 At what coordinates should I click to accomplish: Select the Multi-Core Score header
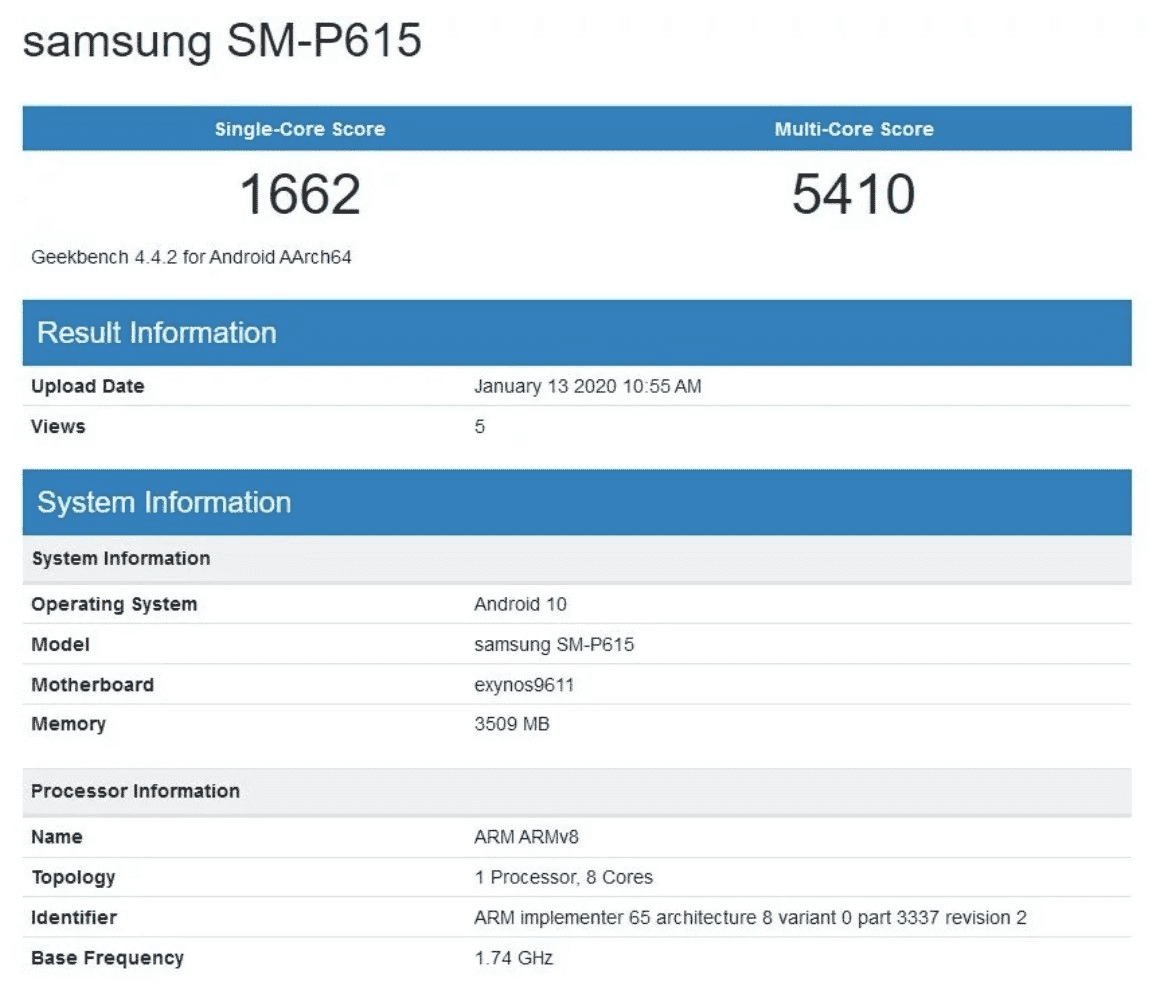(x=854, y=129)
